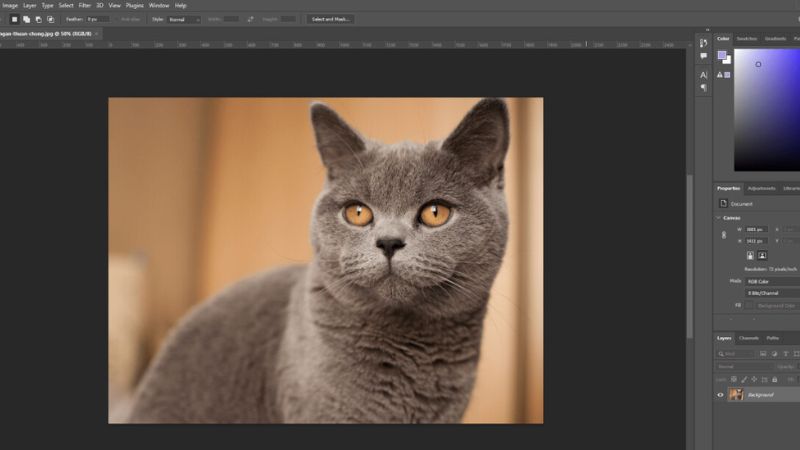Open the Plugins menu
Screen dimensions: 800x450
tap(135, 6)
